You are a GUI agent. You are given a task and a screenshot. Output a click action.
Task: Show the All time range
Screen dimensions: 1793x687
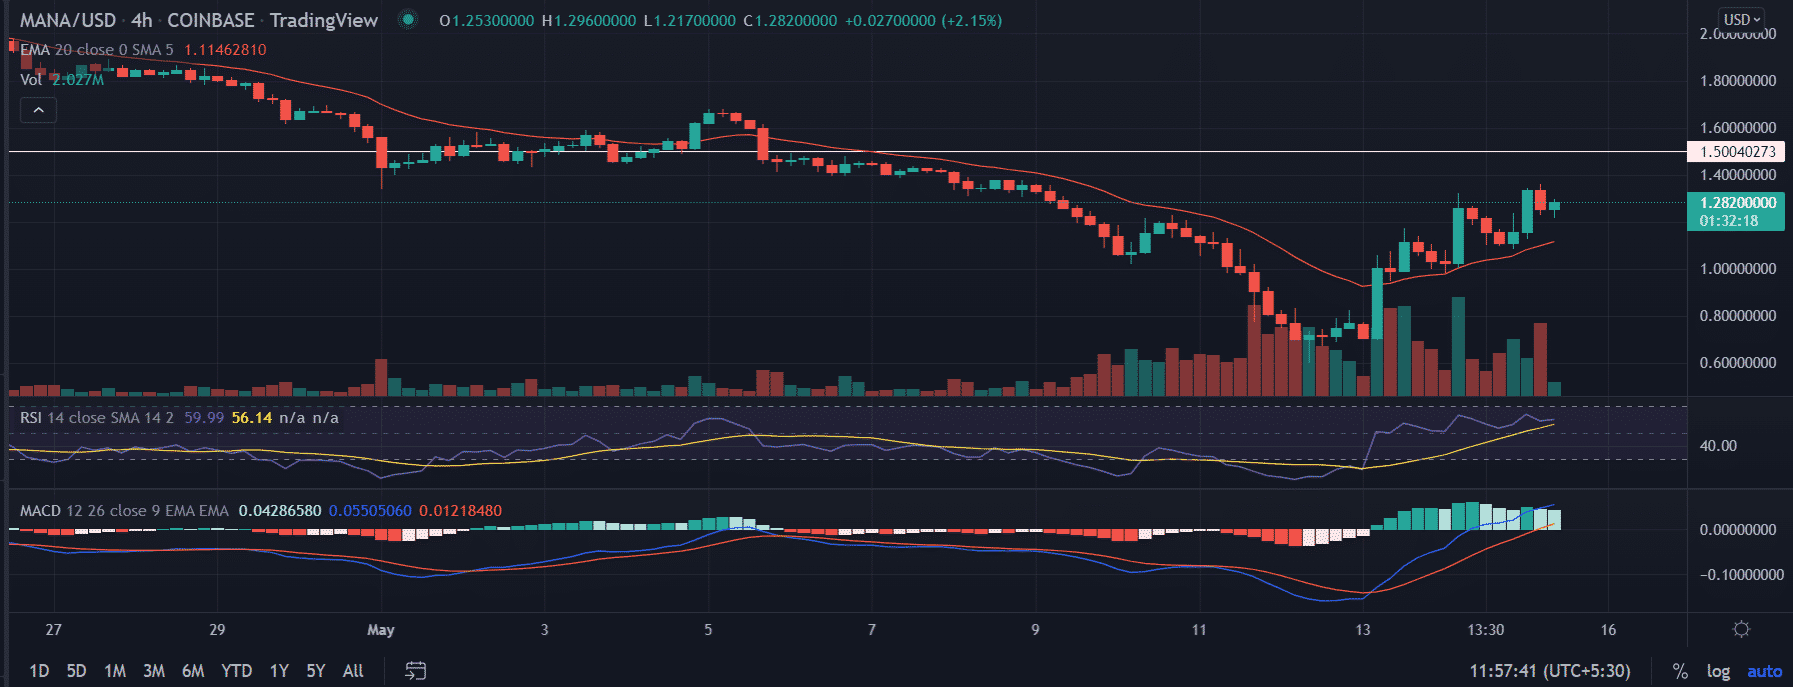tap(353, 671)
